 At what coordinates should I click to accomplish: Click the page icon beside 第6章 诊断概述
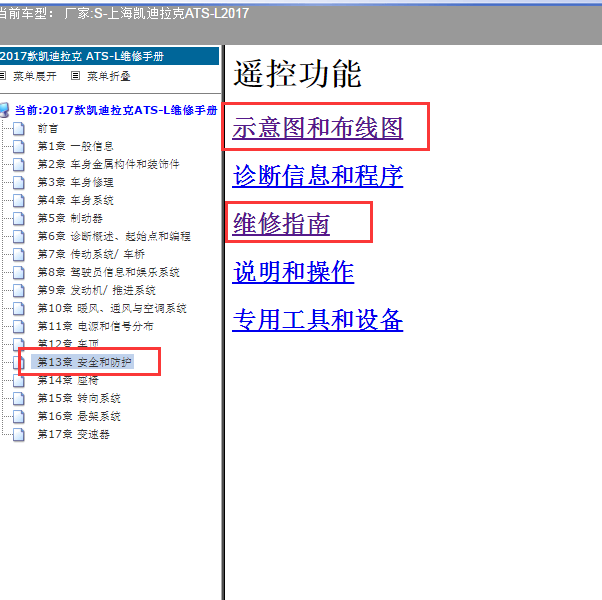(x=18, y=236)
